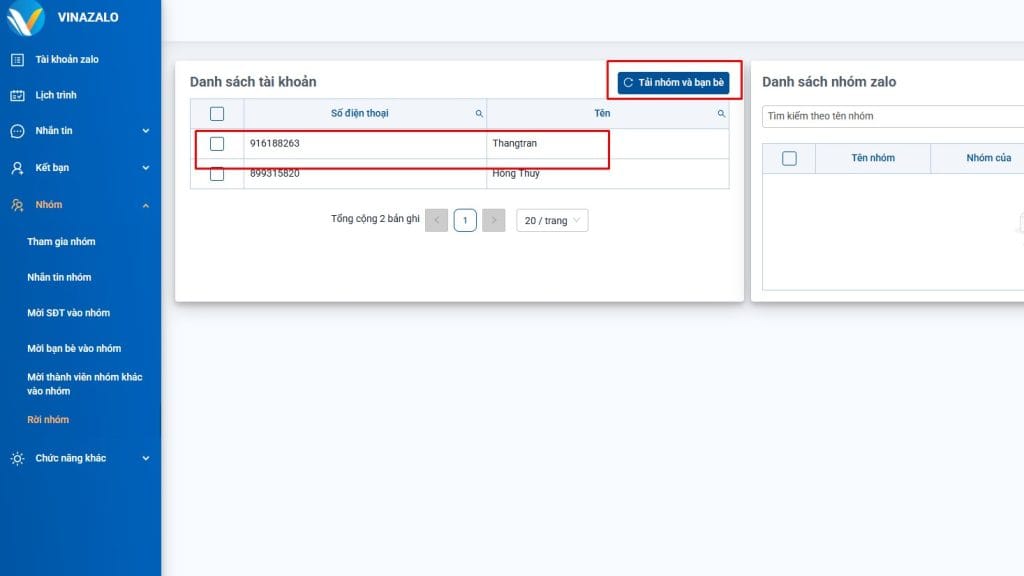Click the Tải nhóm và bạn bè button

pos(673,82)
